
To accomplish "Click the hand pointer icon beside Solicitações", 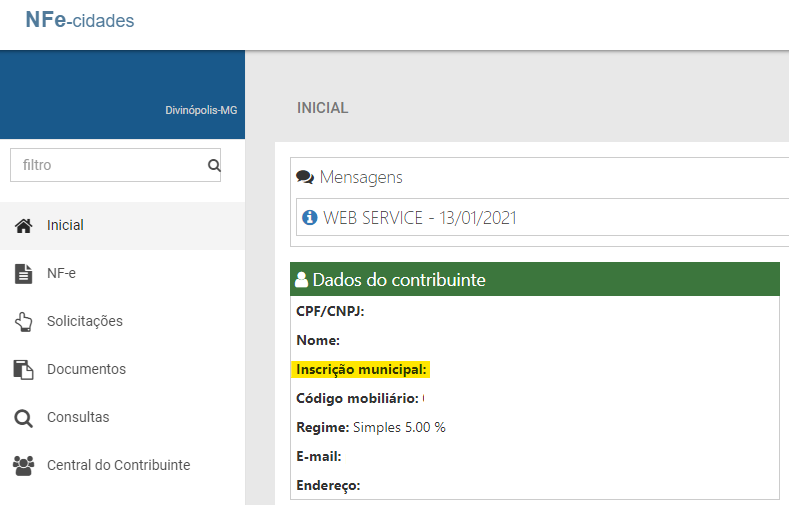I will tap(23, 322).
